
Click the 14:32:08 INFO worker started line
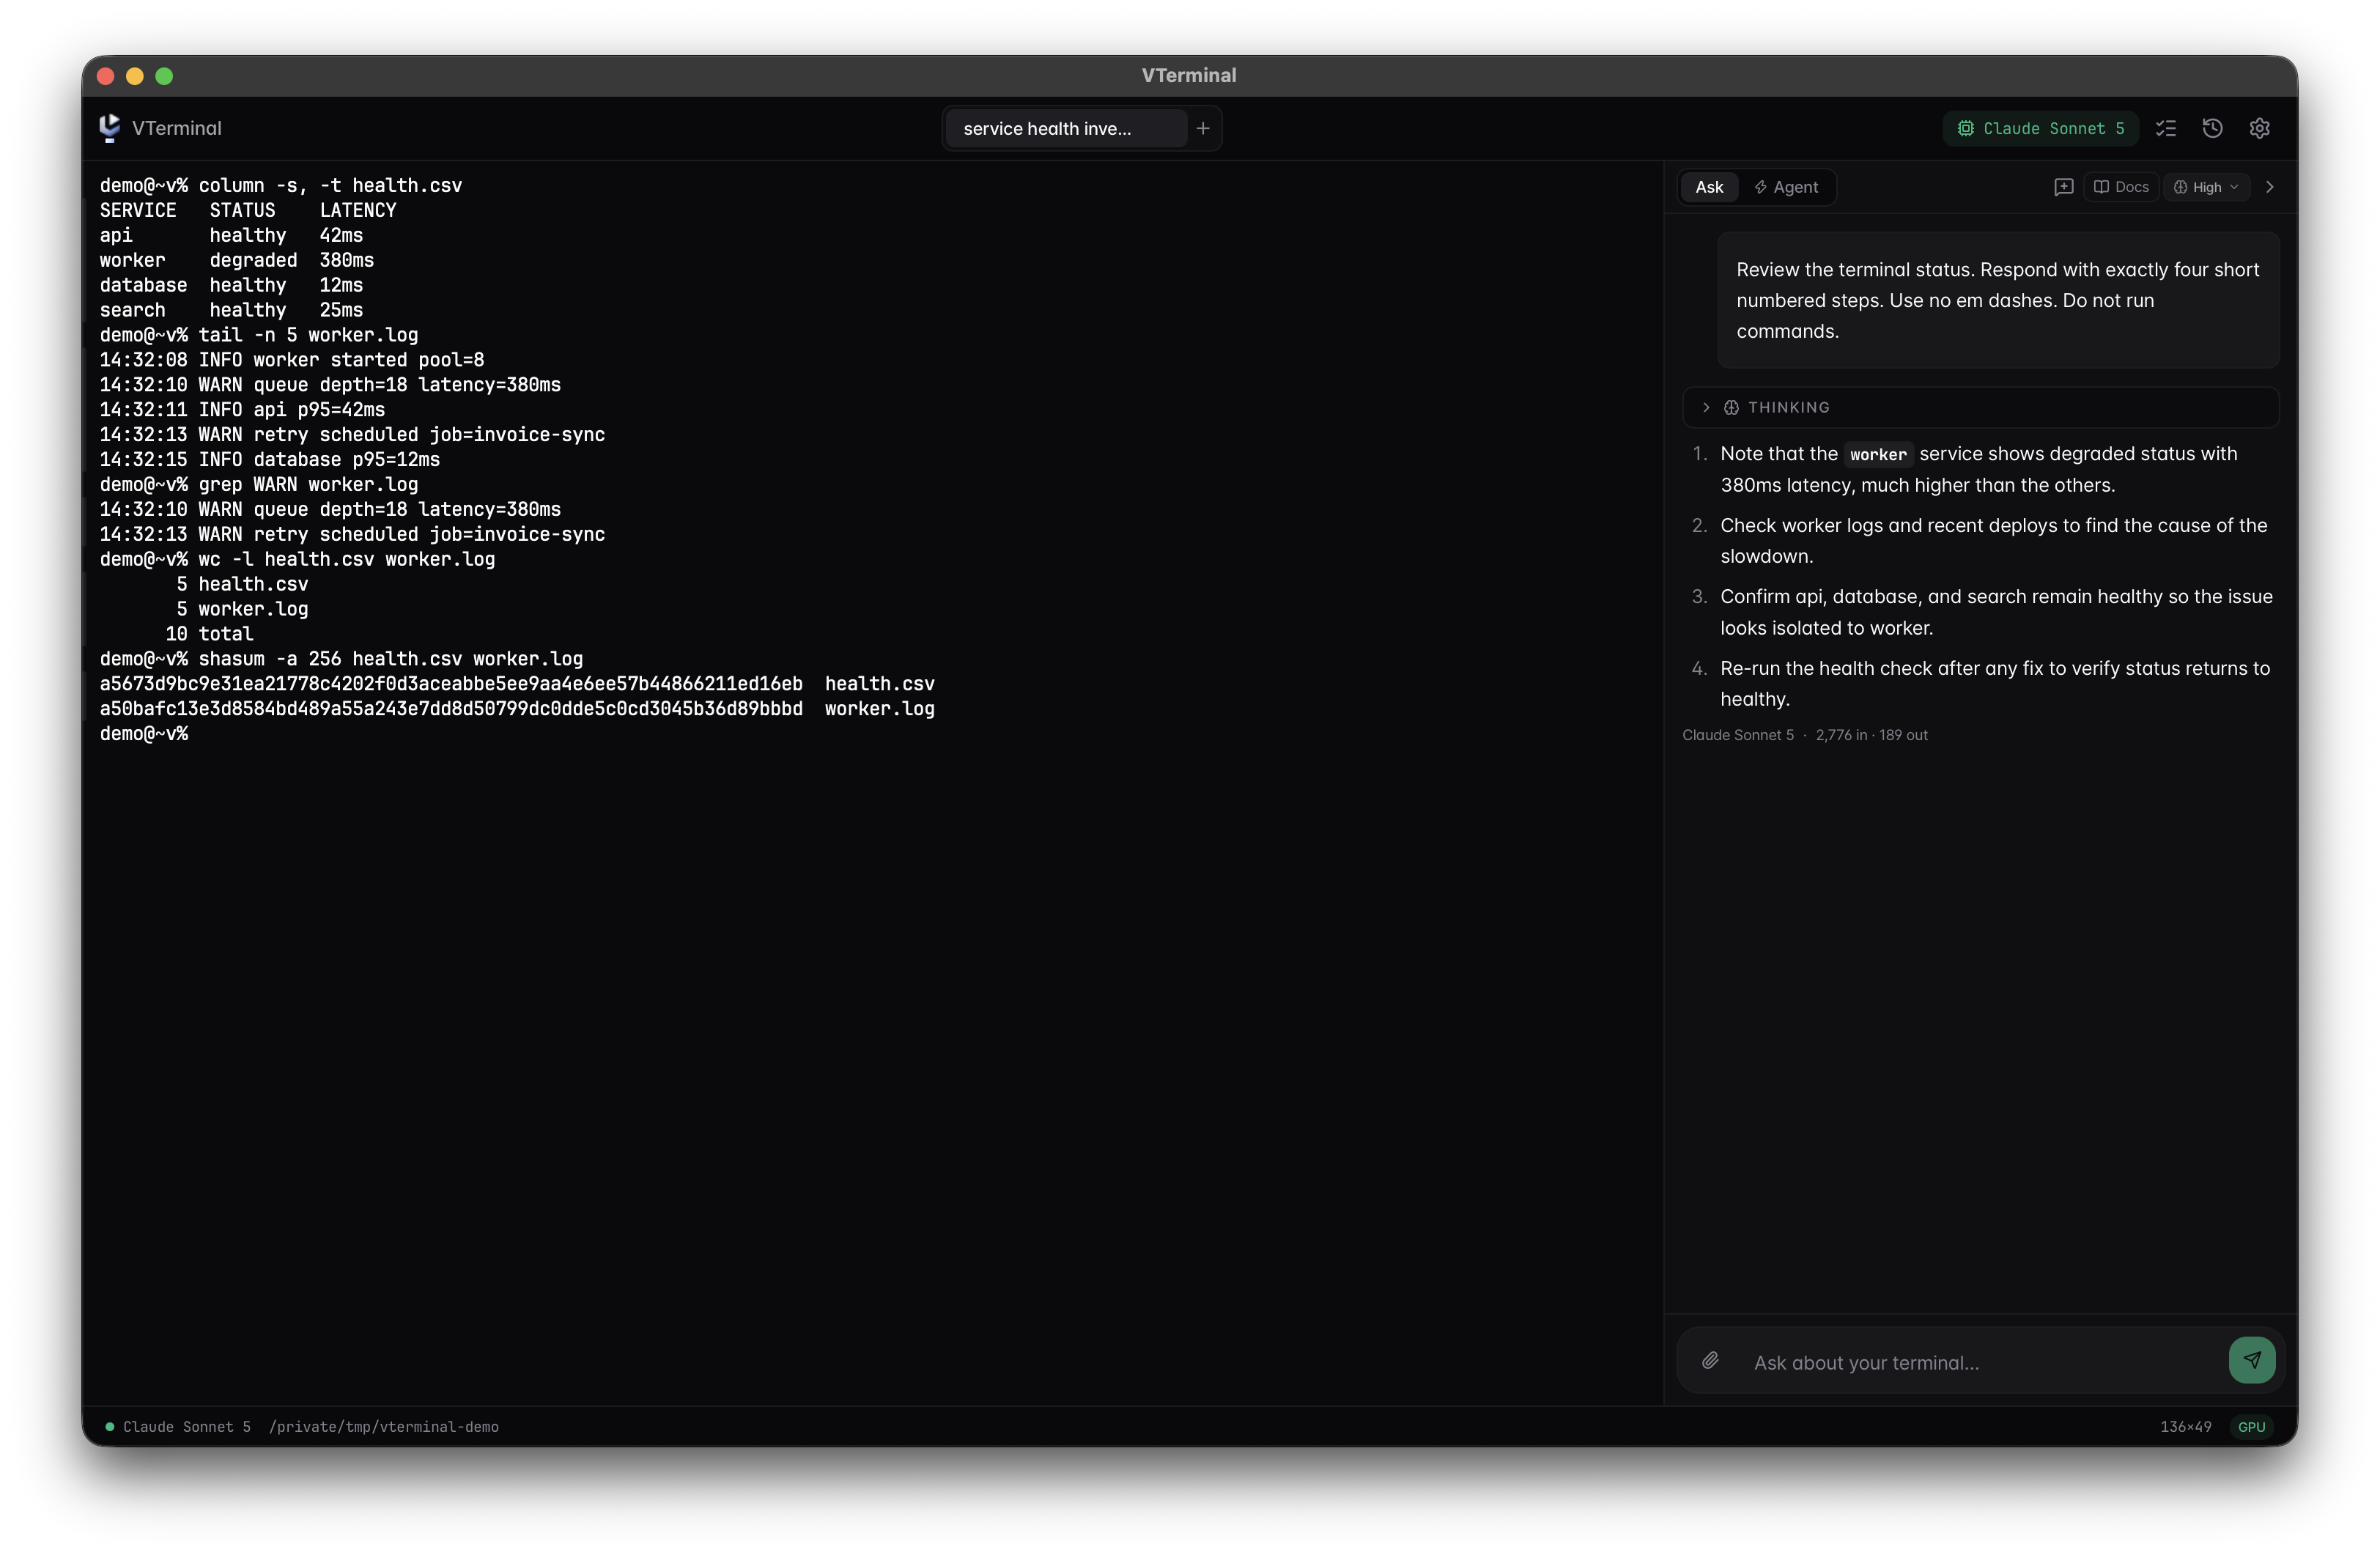[x=292, y=360]
